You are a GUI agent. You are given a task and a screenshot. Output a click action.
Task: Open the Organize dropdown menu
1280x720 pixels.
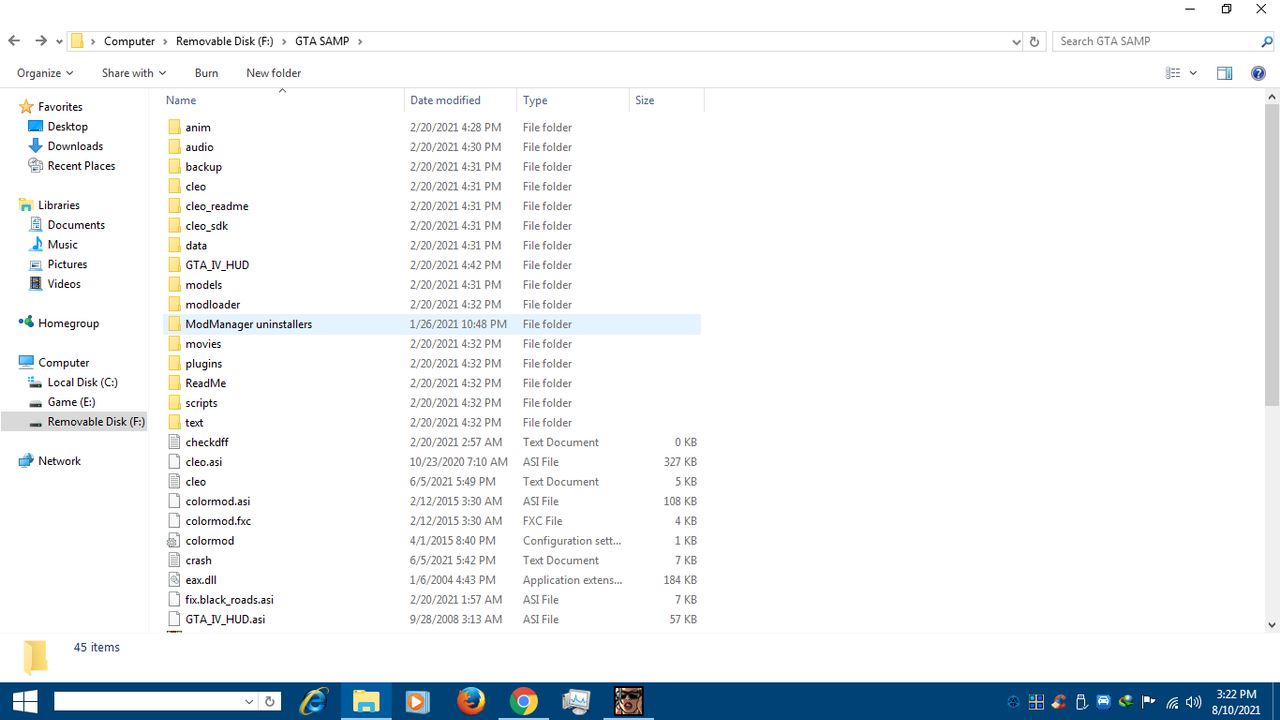click(x=45, y=73)
